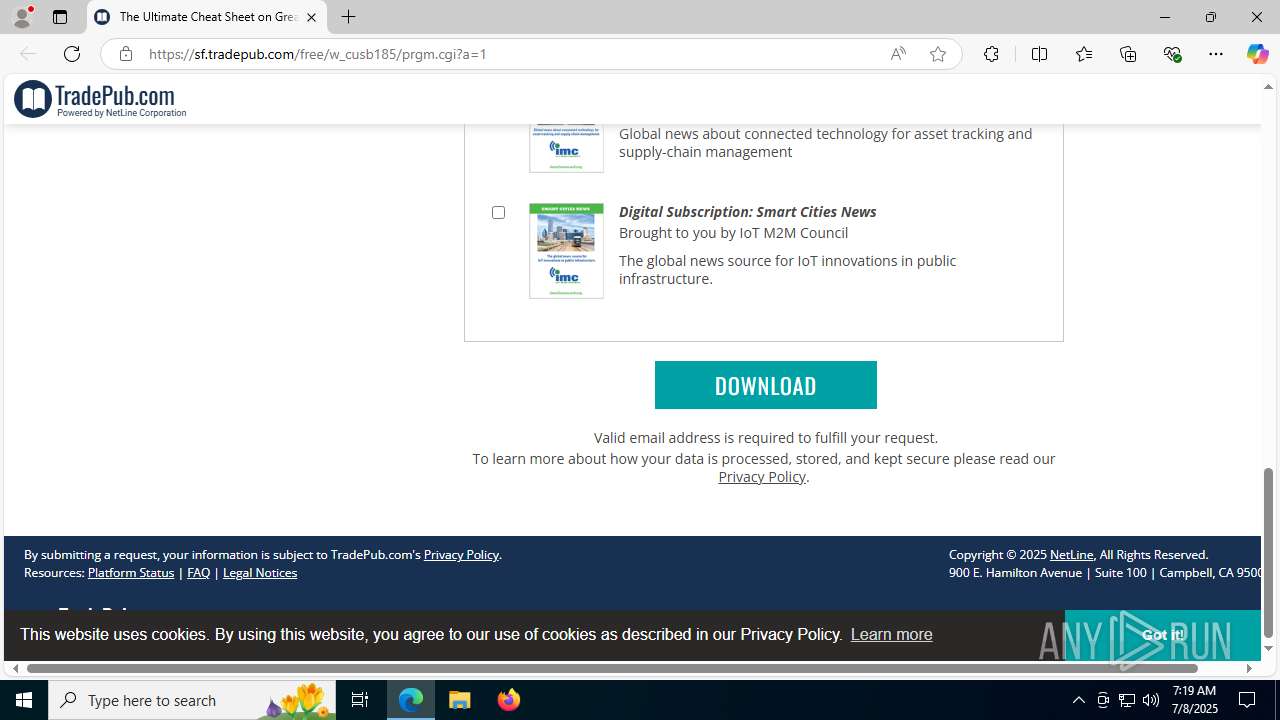1280x720 pixels.
Task: View site information lock icon
Action: 126,54
